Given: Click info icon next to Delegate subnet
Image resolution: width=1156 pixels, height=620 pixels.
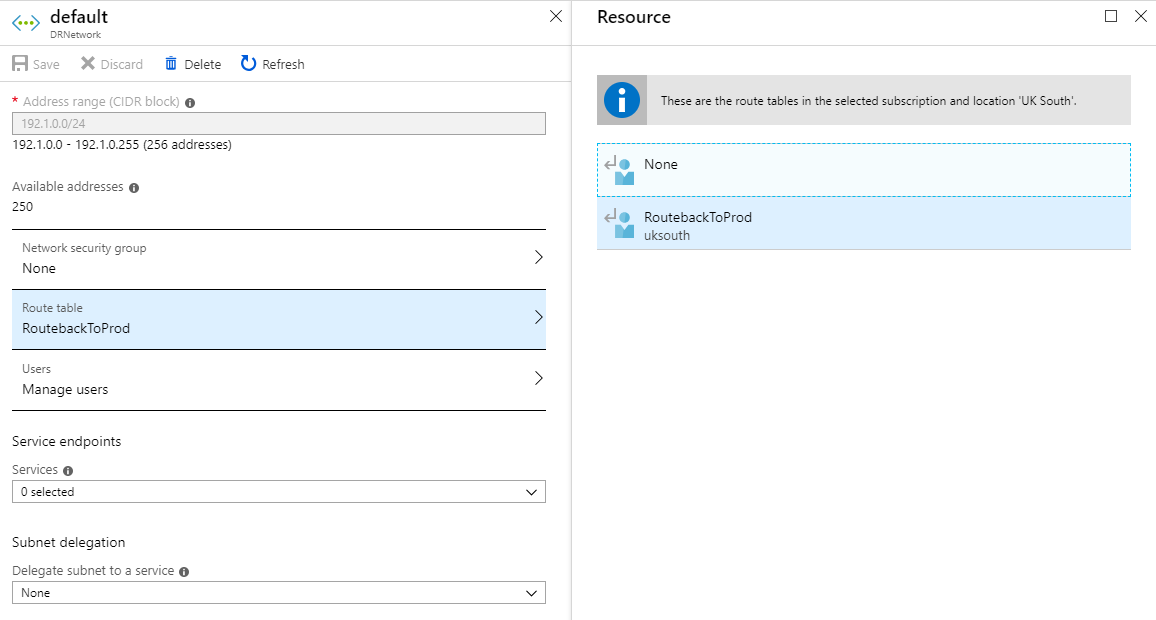Looking at the screenshot, I should [x=184, y=572].
